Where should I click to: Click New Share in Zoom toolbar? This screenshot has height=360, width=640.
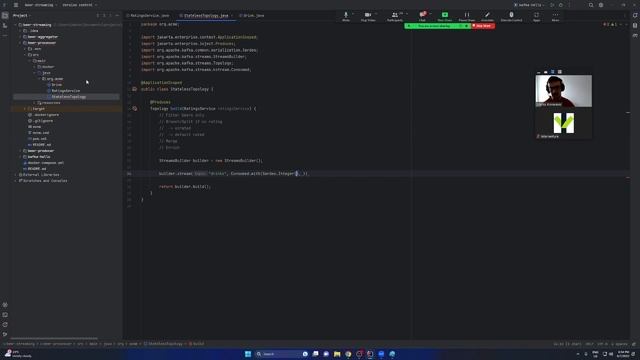coord(444,16)
